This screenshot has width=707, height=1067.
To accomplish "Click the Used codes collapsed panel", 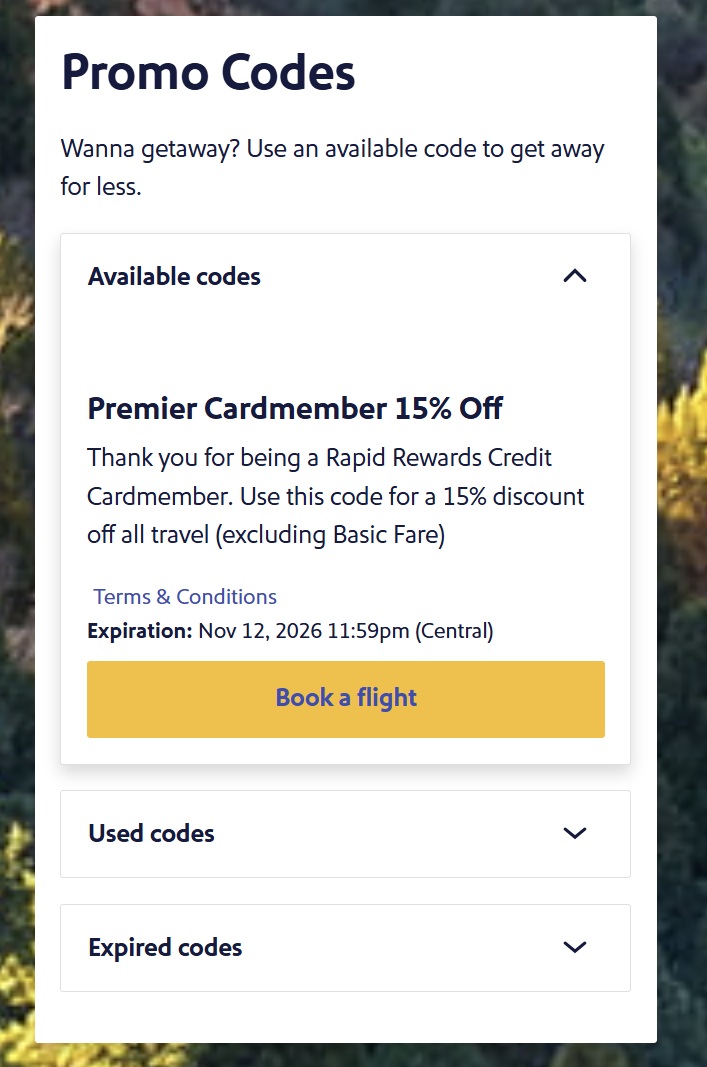I will (345, 833).
